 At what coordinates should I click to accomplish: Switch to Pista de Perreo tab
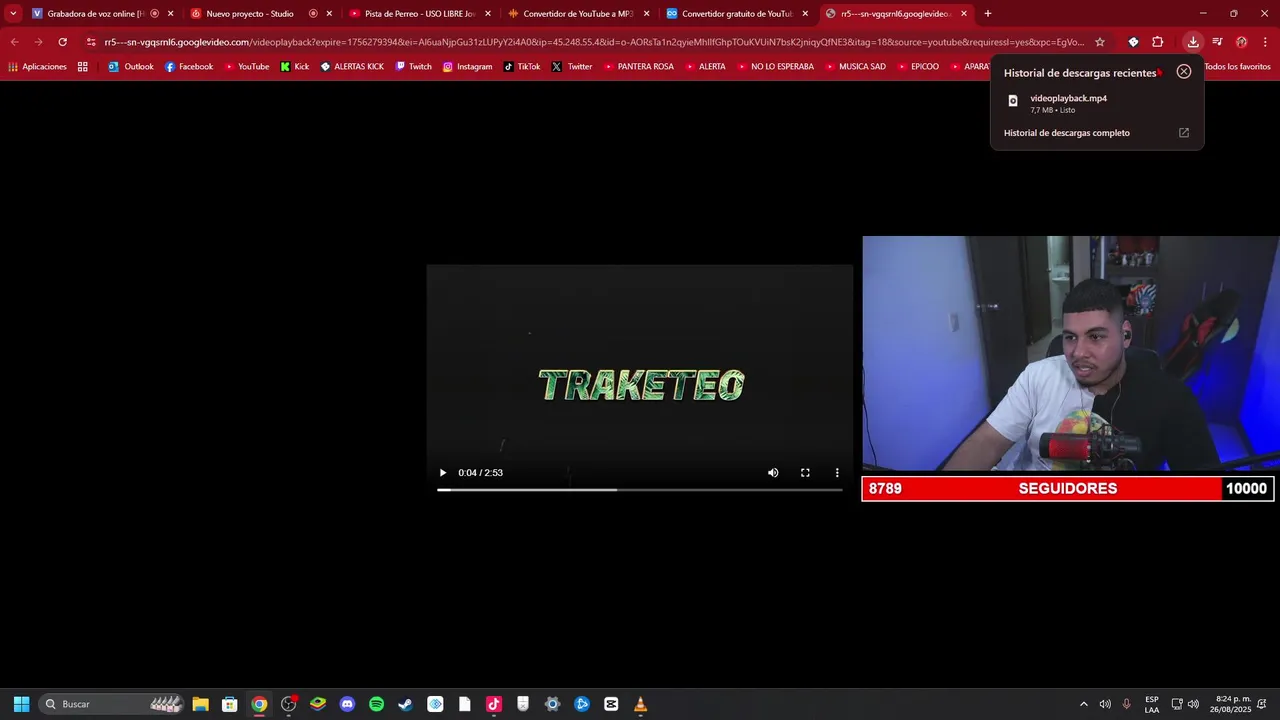pos(419,14)
